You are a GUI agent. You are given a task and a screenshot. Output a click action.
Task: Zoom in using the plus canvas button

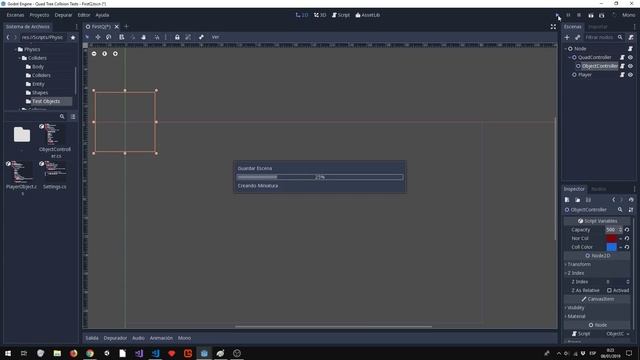click(x=115, y=53)
